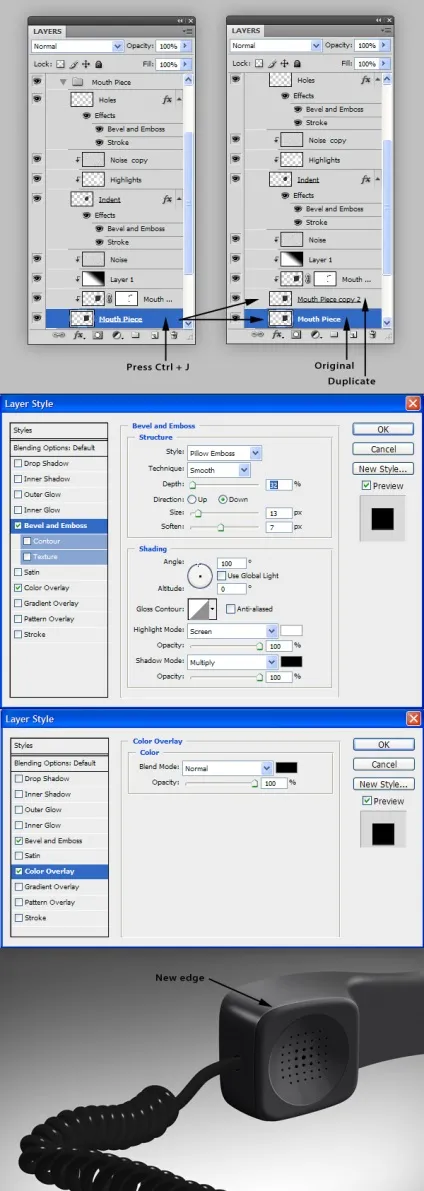Click delete layer trash icon in left Layers panel
424x1191 pixels.
pyautogui.click(x=173, y=334)
